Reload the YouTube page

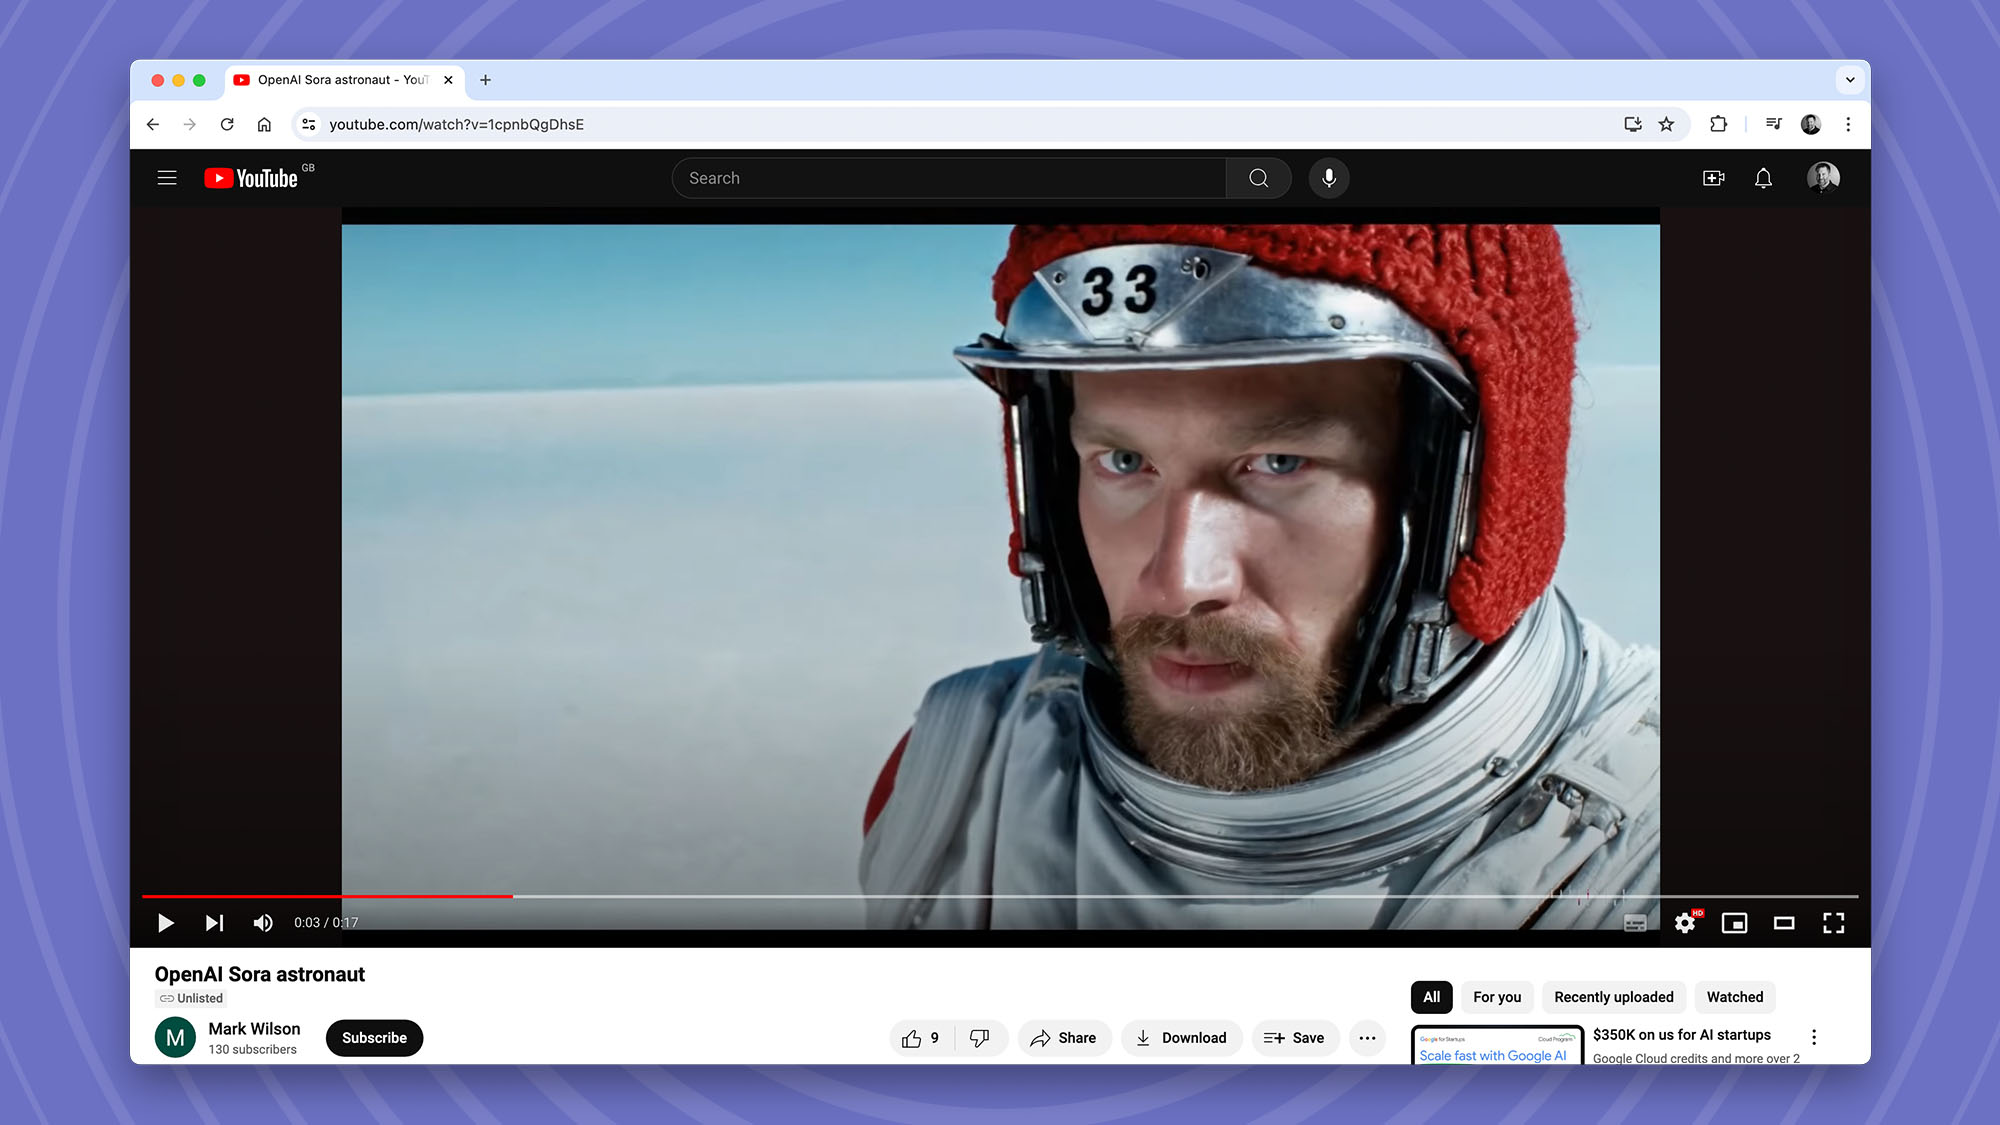227,124
